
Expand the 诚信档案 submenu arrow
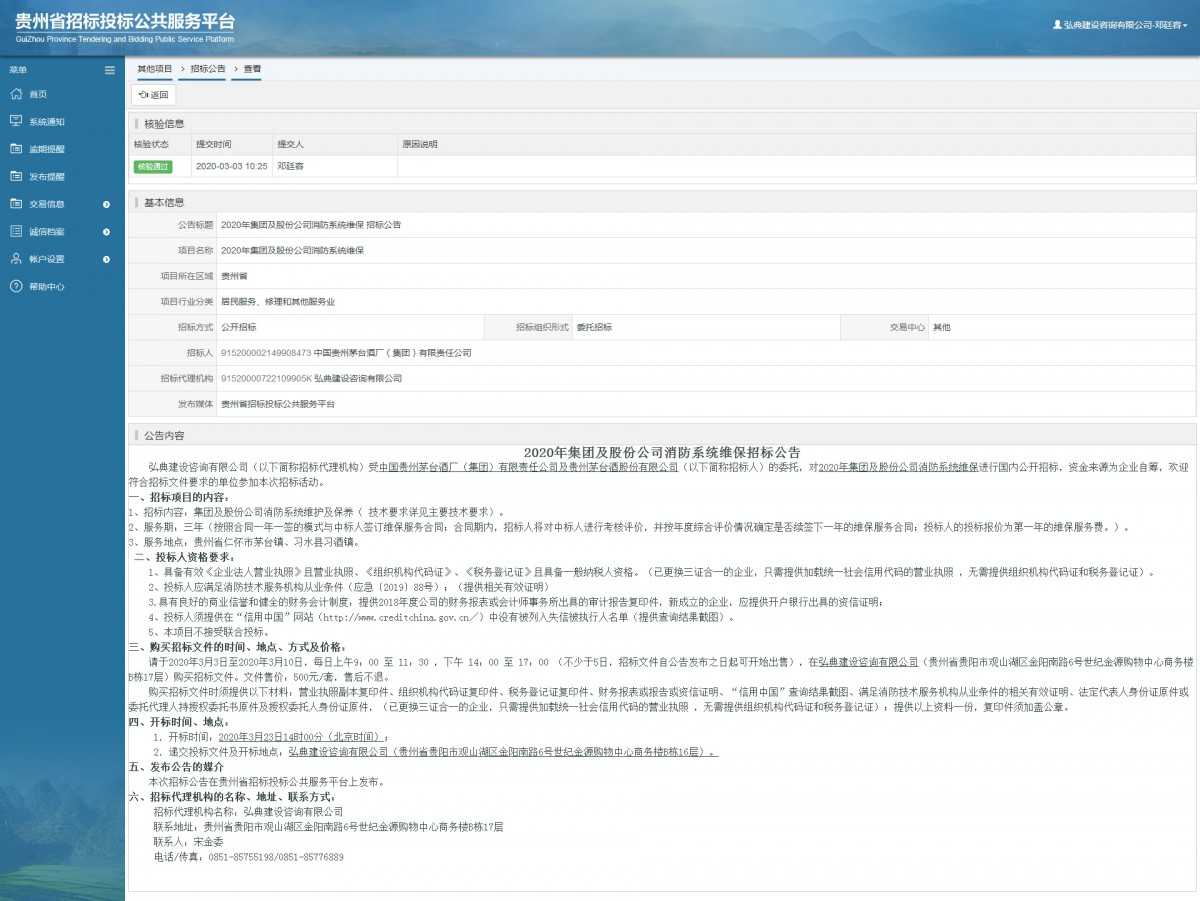[x=107, y=232]
